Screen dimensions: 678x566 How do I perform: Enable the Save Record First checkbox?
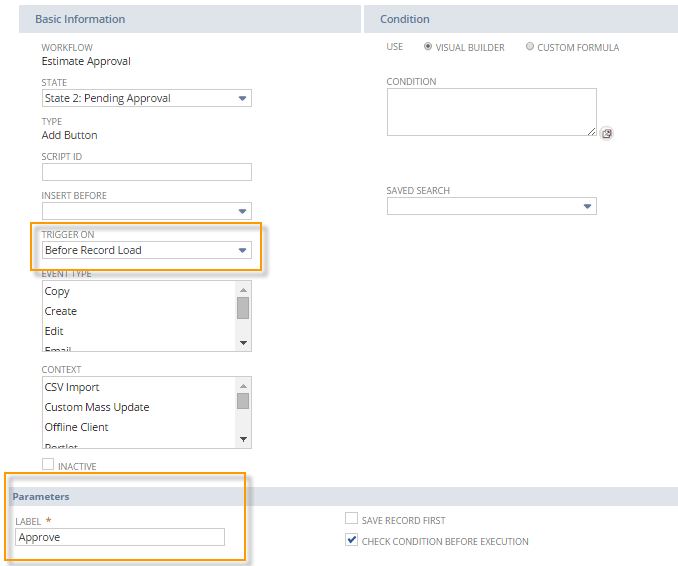tap(352, 518)
